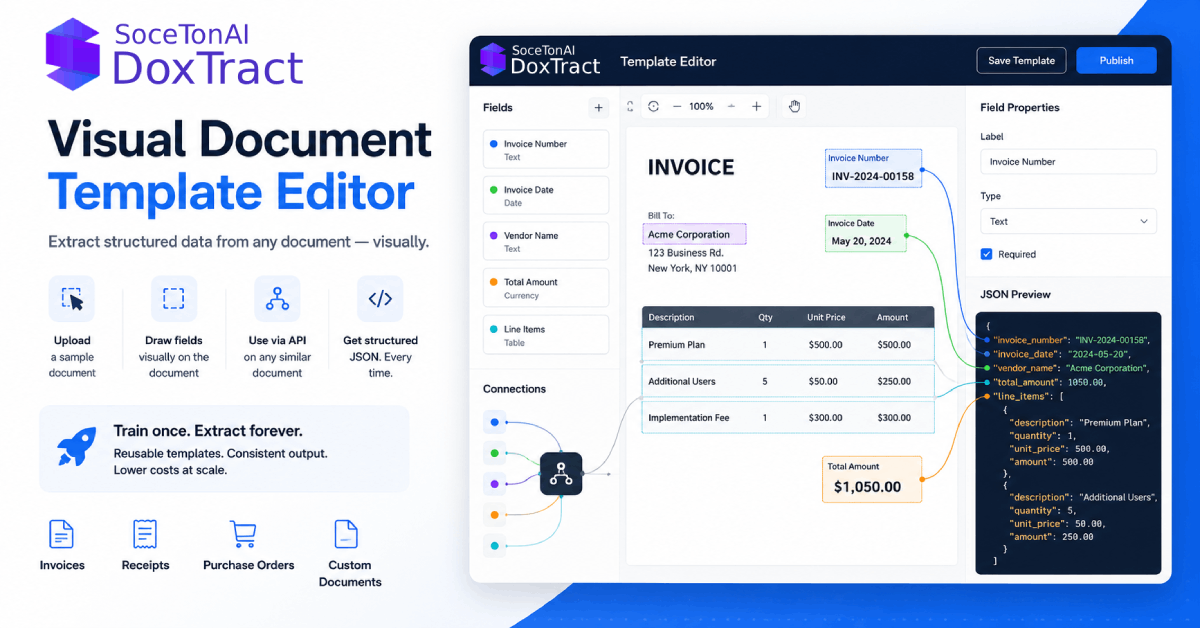This screenshot has height=628, width=1200.
Task: Click the plus icon beside Fields heading
Action: coord(598,107)
